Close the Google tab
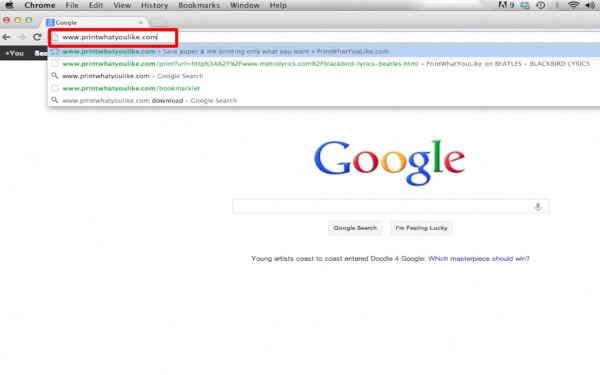Image resolution: width=600 pixels, height=375 pixels. (140, 23)
